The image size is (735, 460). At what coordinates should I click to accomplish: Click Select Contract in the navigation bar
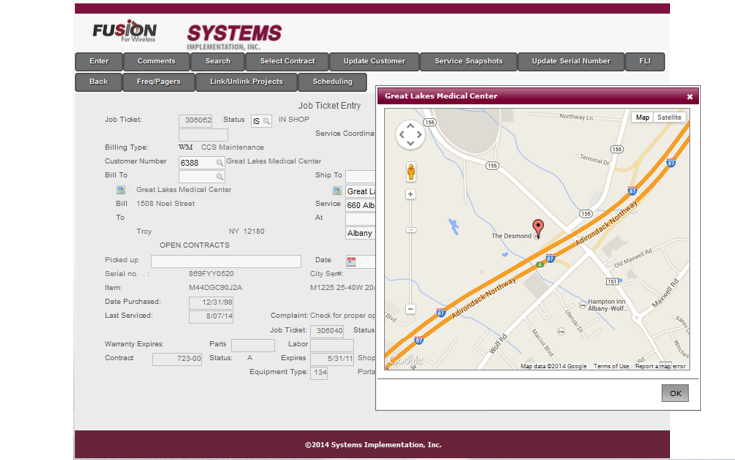(287, 61)
